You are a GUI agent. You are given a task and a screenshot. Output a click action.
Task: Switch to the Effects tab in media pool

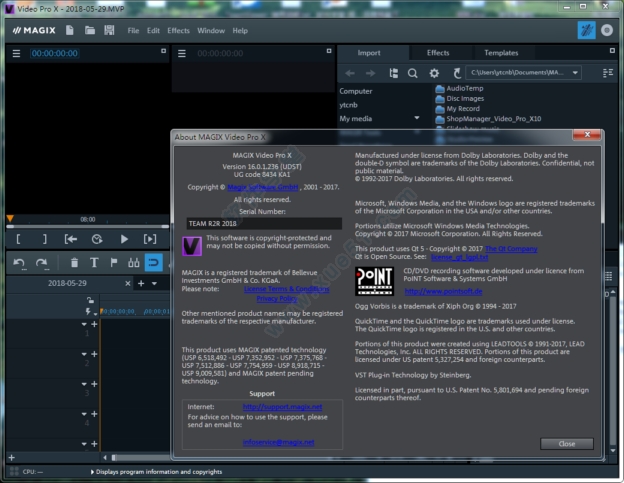pos(438,53)
